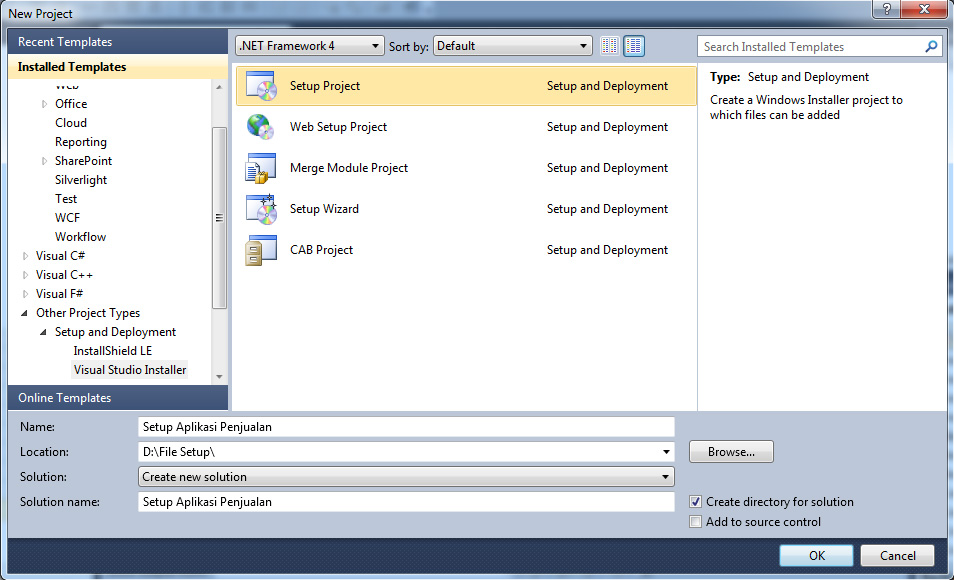Expand the Visual F# node arrow
This screenshot has width=954, height=580.
[25, 293]
